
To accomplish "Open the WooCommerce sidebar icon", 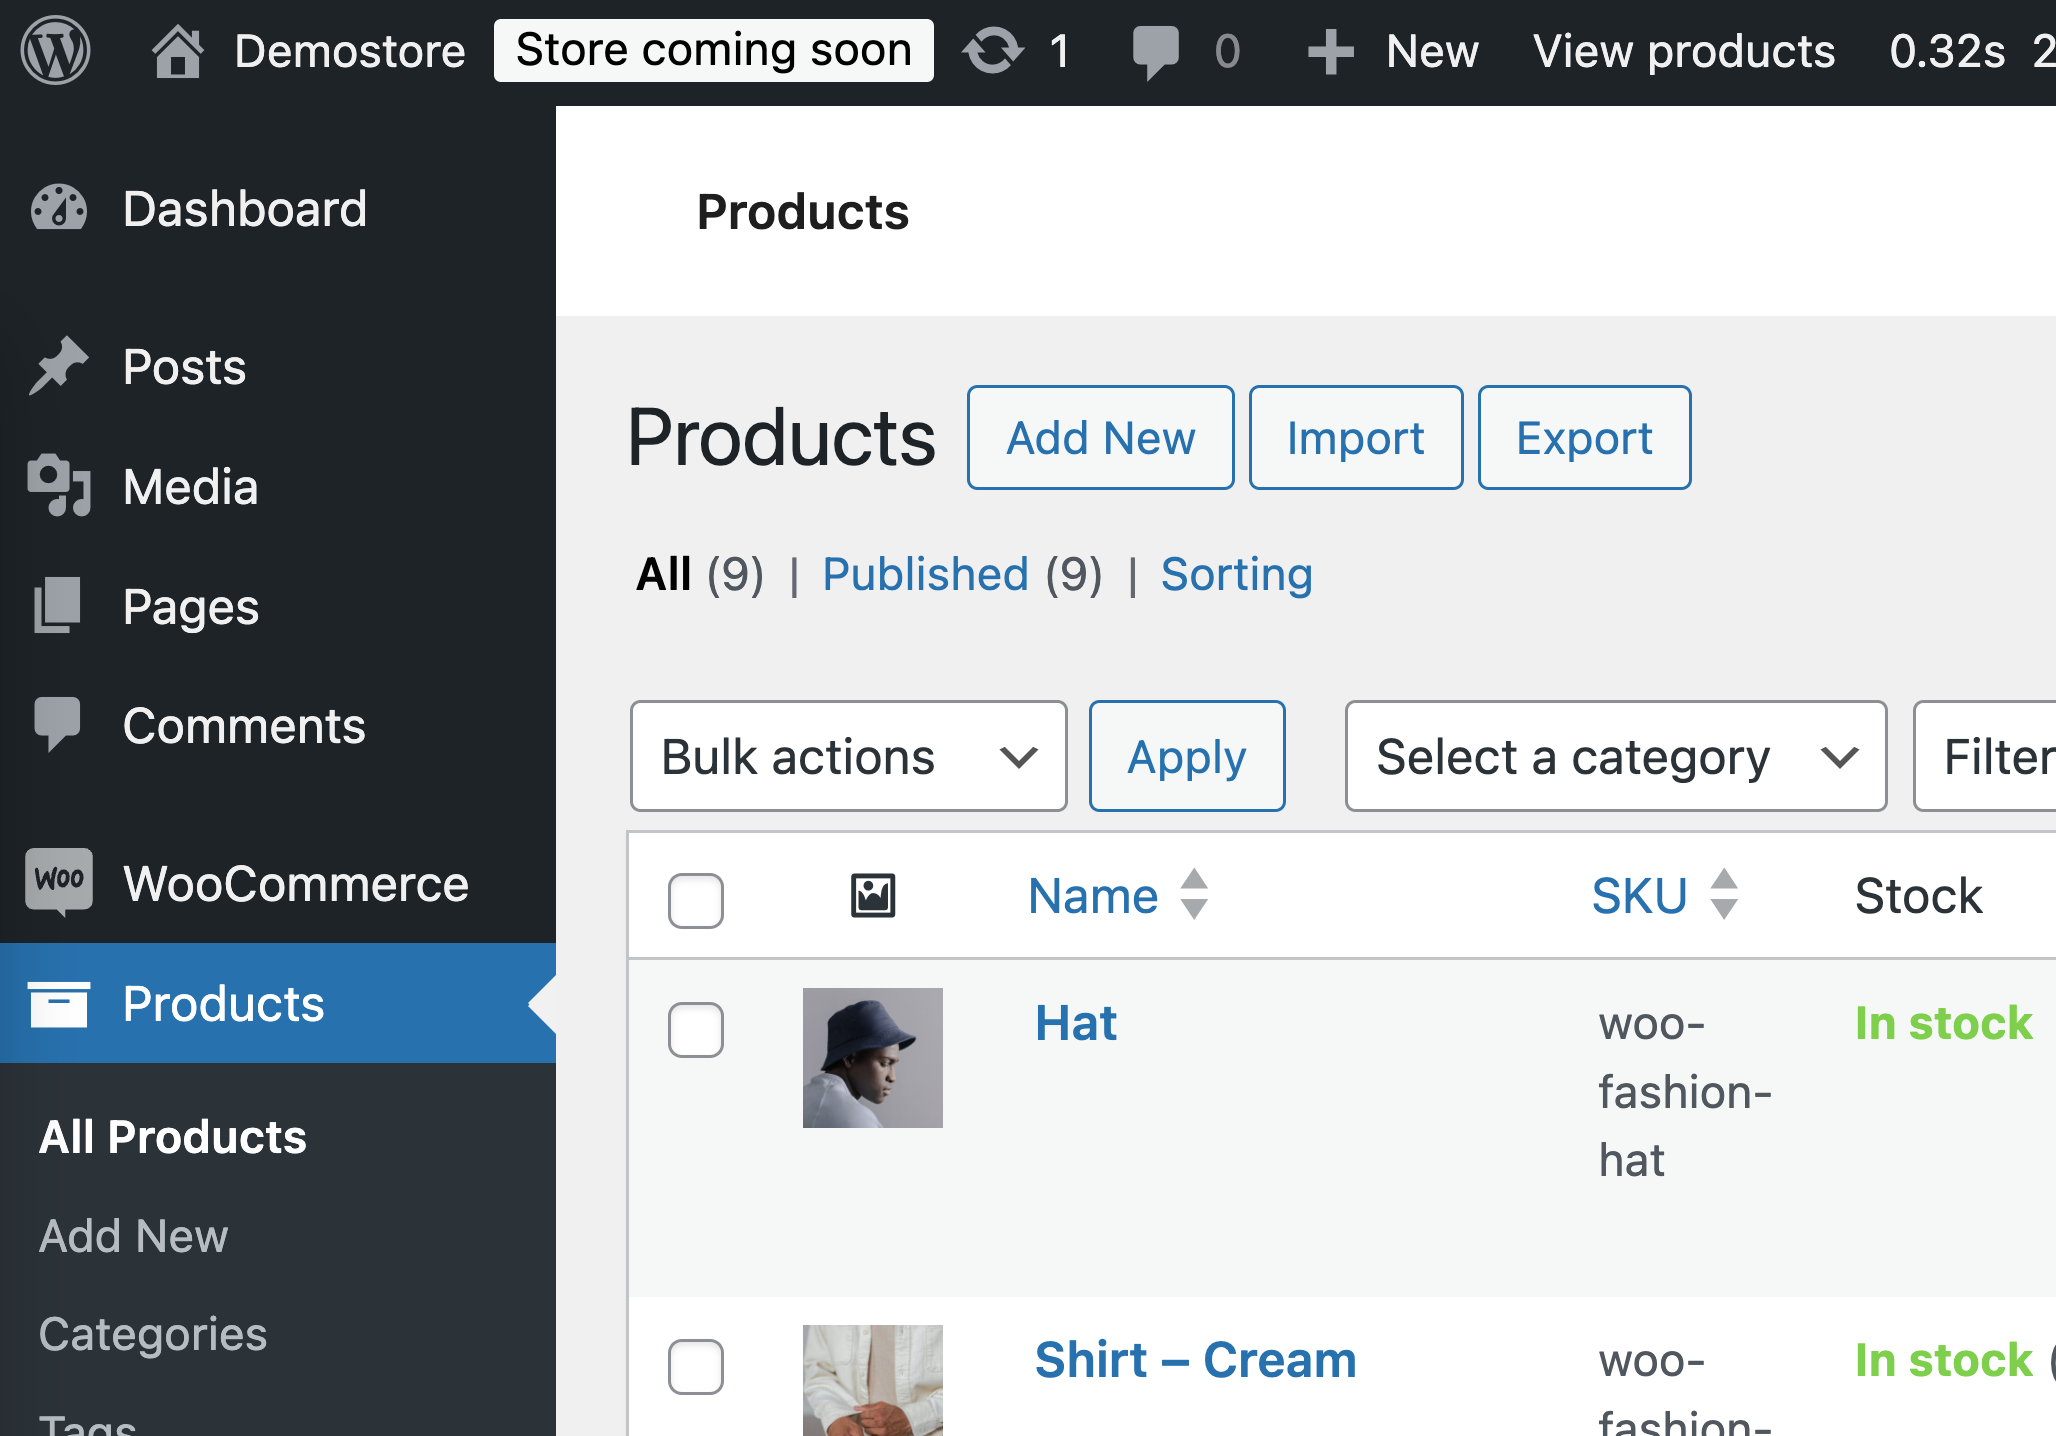I will tap(59, 883).
